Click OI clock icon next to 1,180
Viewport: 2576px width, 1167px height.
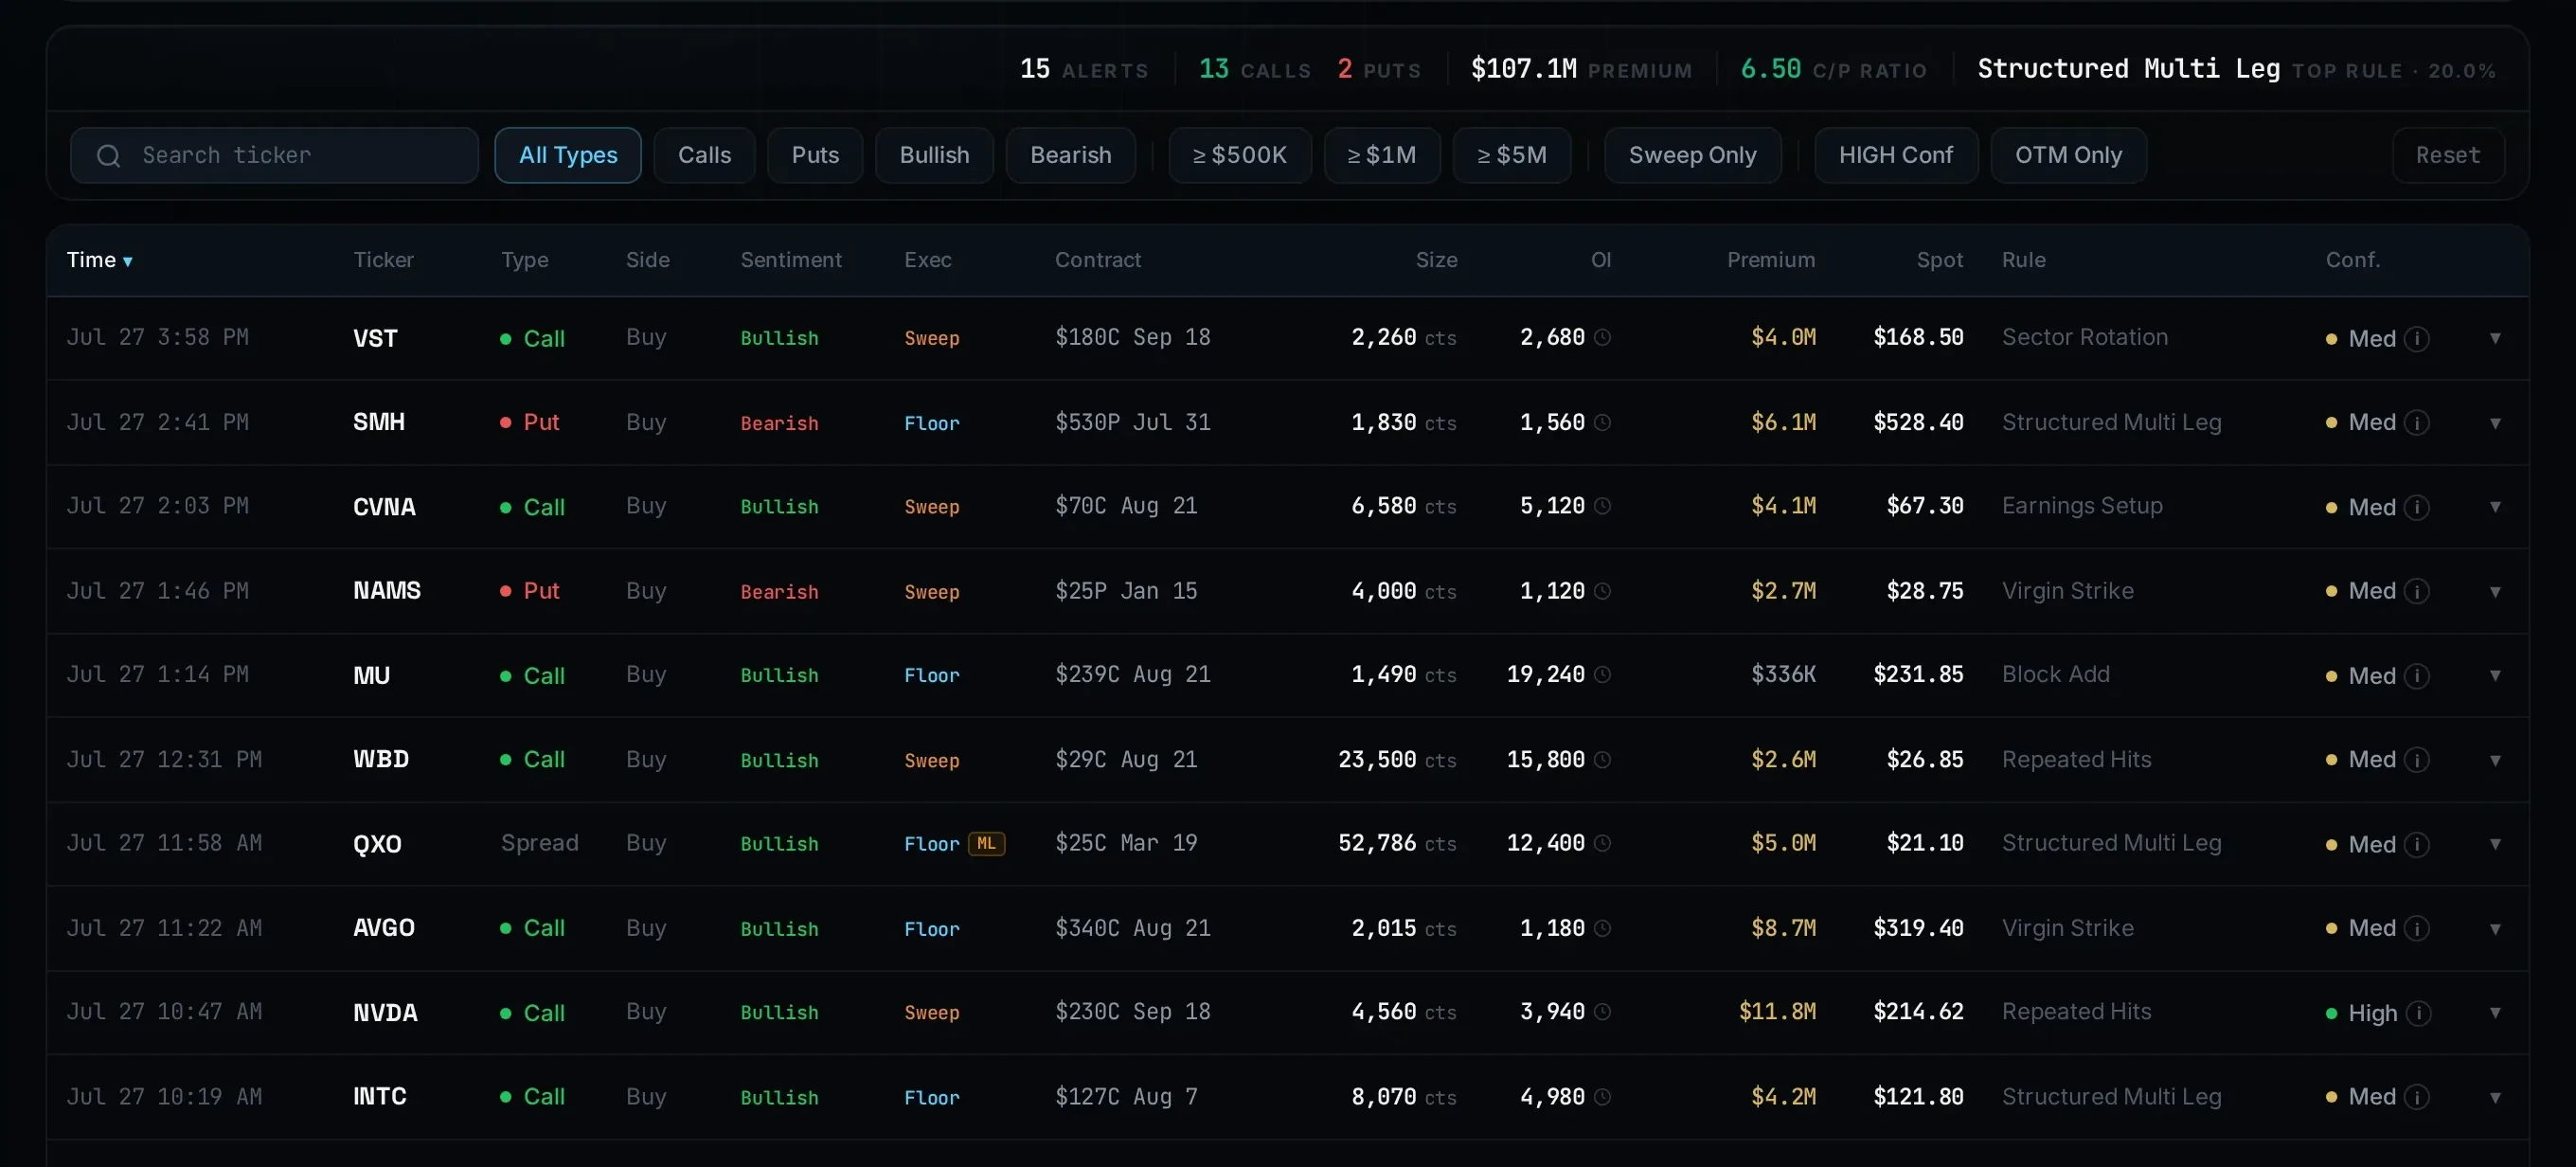tap(1602, 929)
